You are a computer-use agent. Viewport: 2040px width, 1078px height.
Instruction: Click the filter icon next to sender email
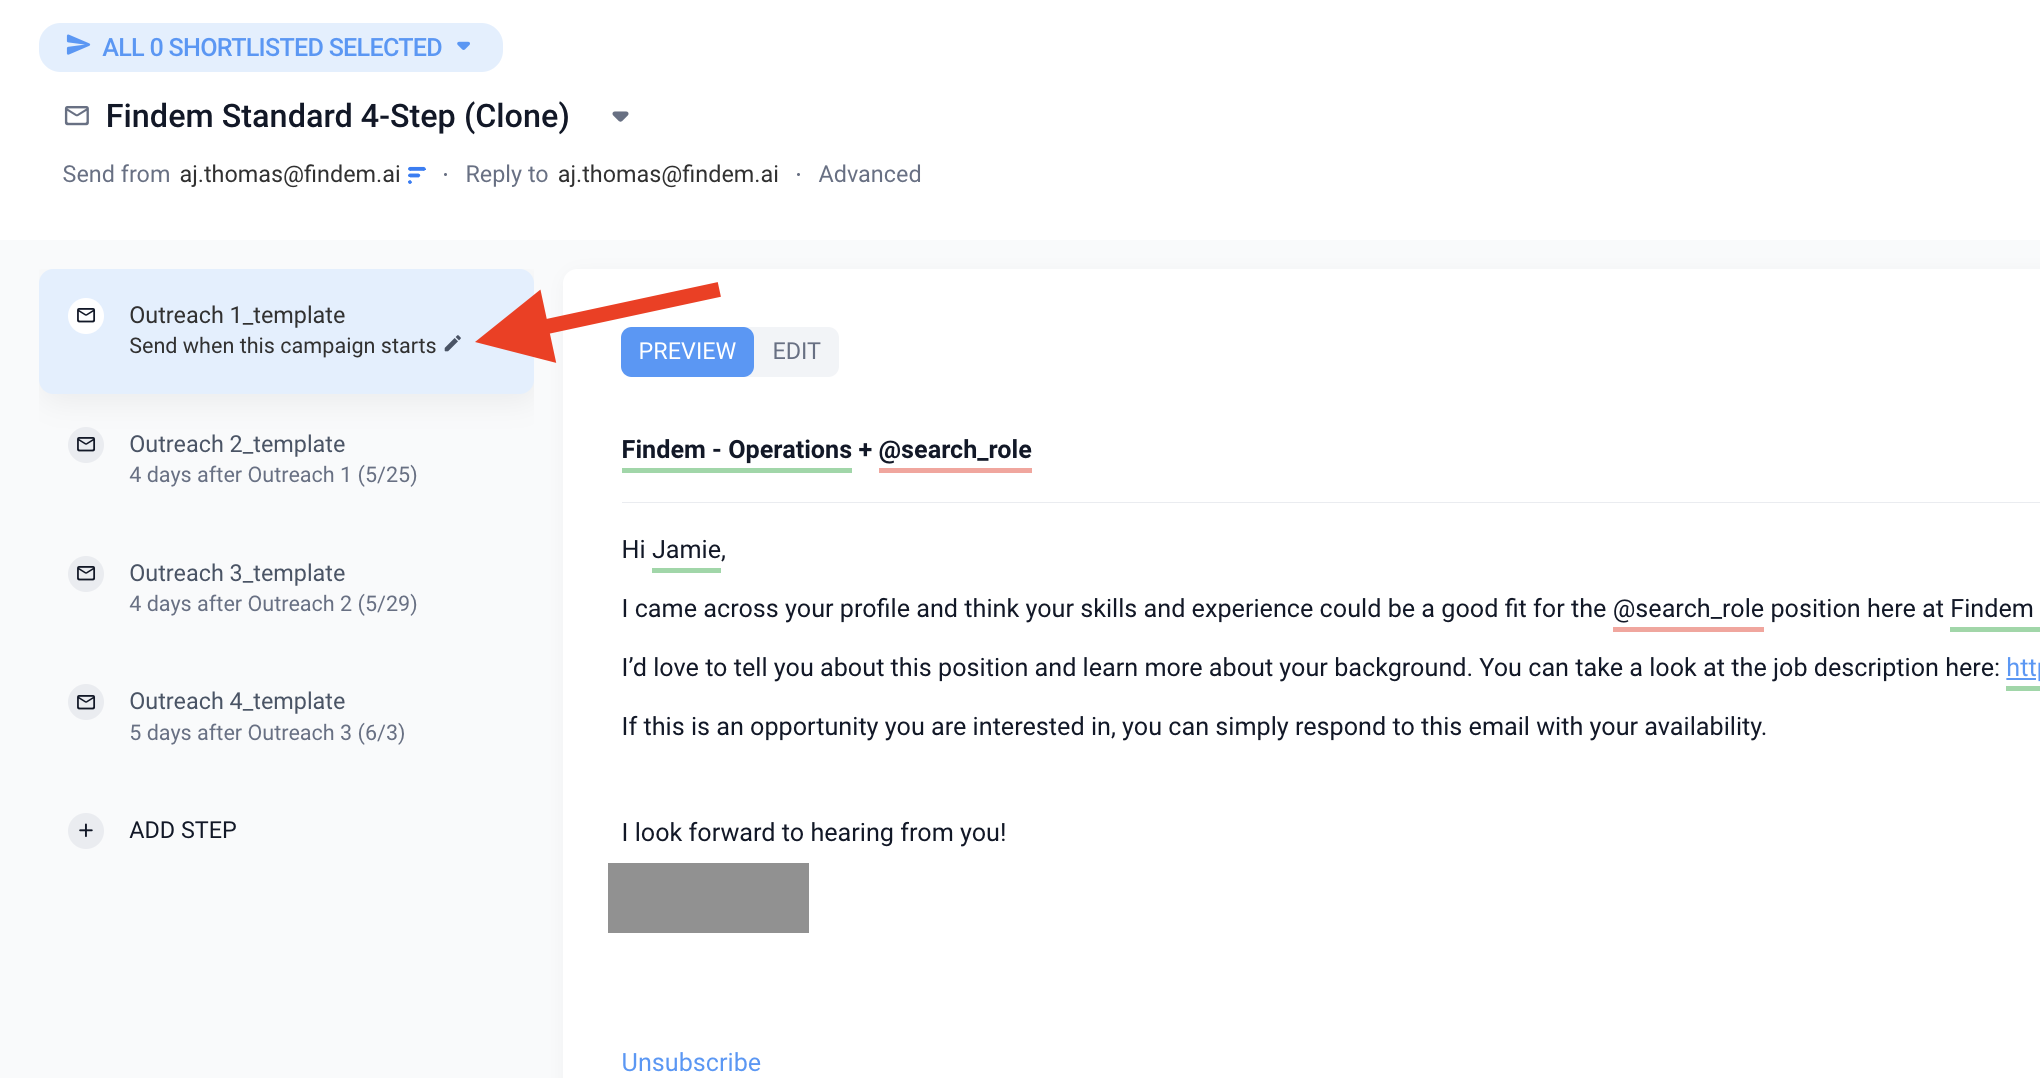click(417, 175)
